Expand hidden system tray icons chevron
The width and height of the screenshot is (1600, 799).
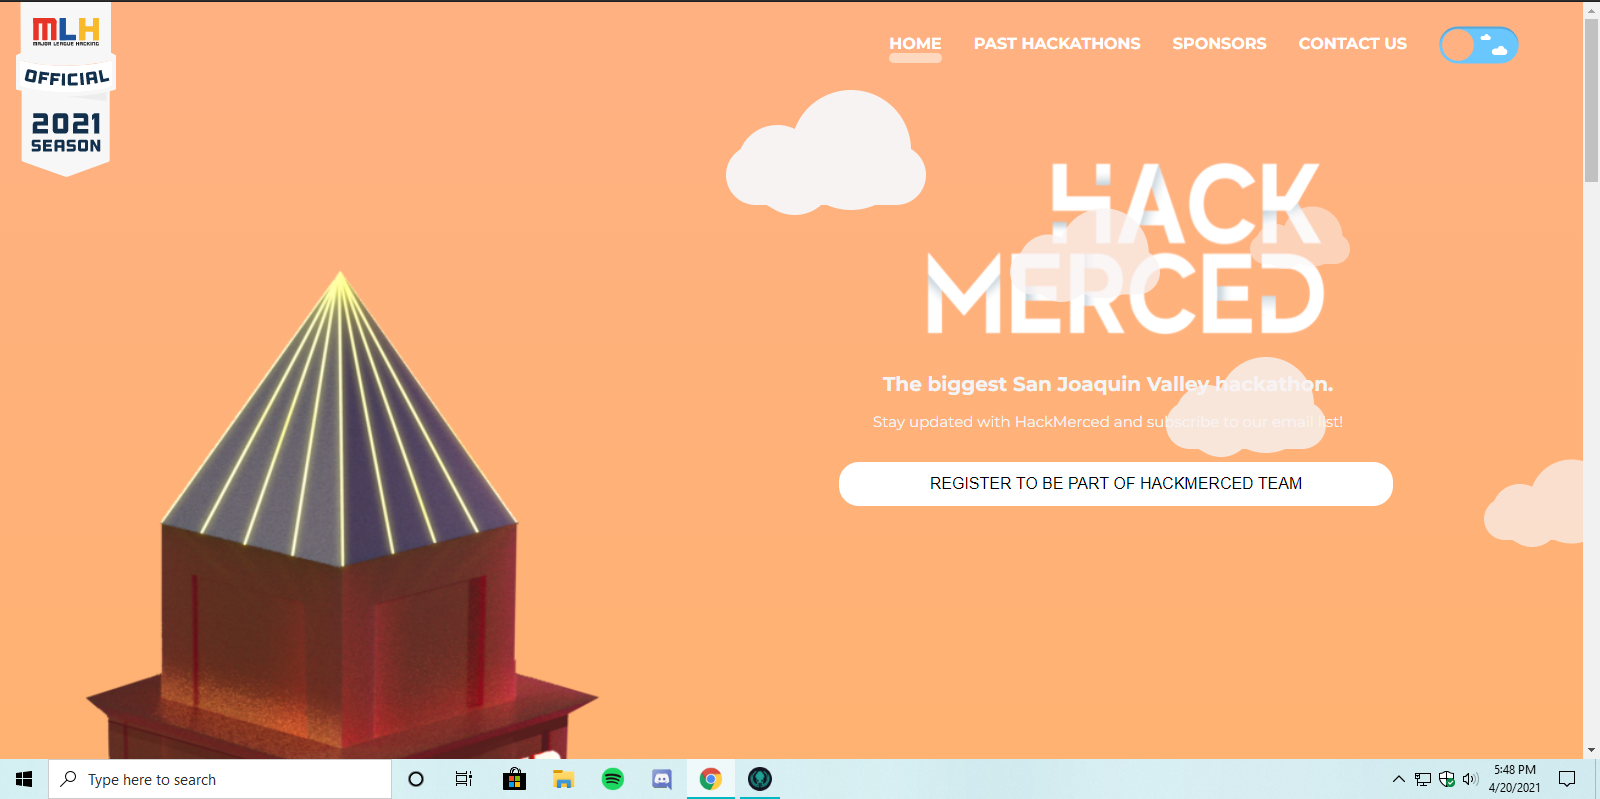click(x=1399, y=779)
